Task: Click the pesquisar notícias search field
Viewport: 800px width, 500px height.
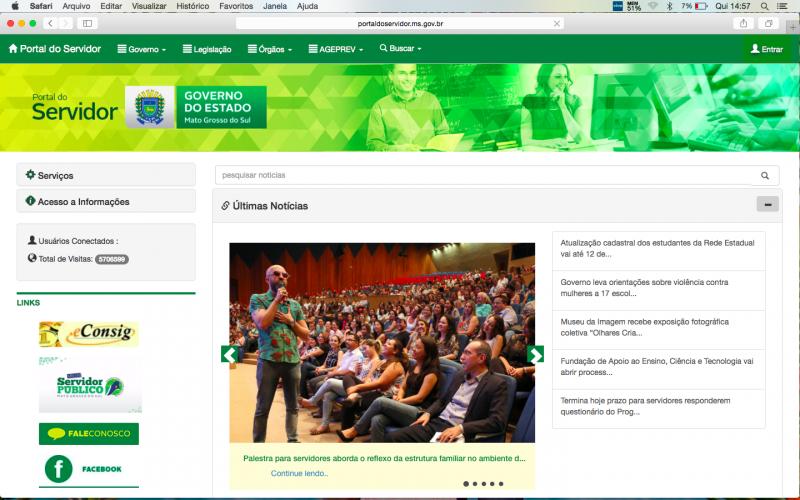Action: click(483, 175)
